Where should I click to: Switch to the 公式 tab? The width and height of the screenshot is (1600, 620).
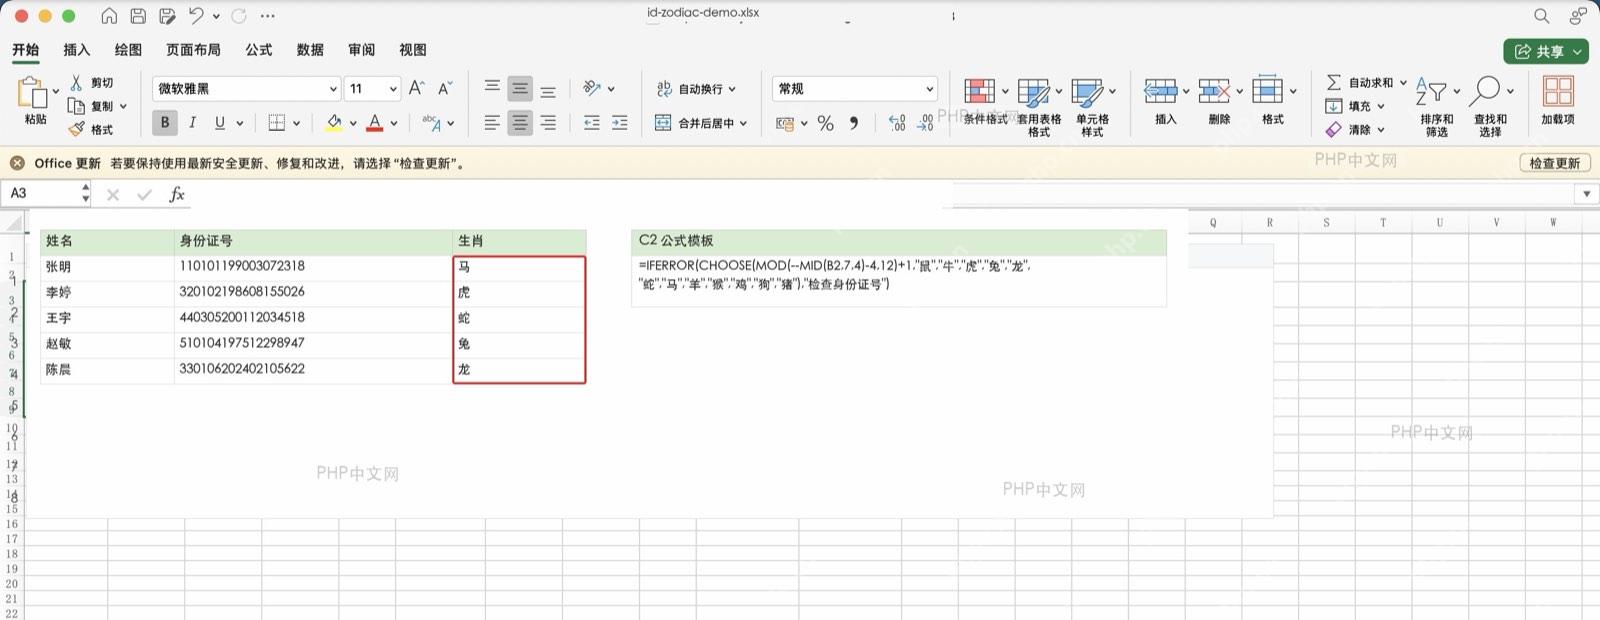tap(259, 49)
